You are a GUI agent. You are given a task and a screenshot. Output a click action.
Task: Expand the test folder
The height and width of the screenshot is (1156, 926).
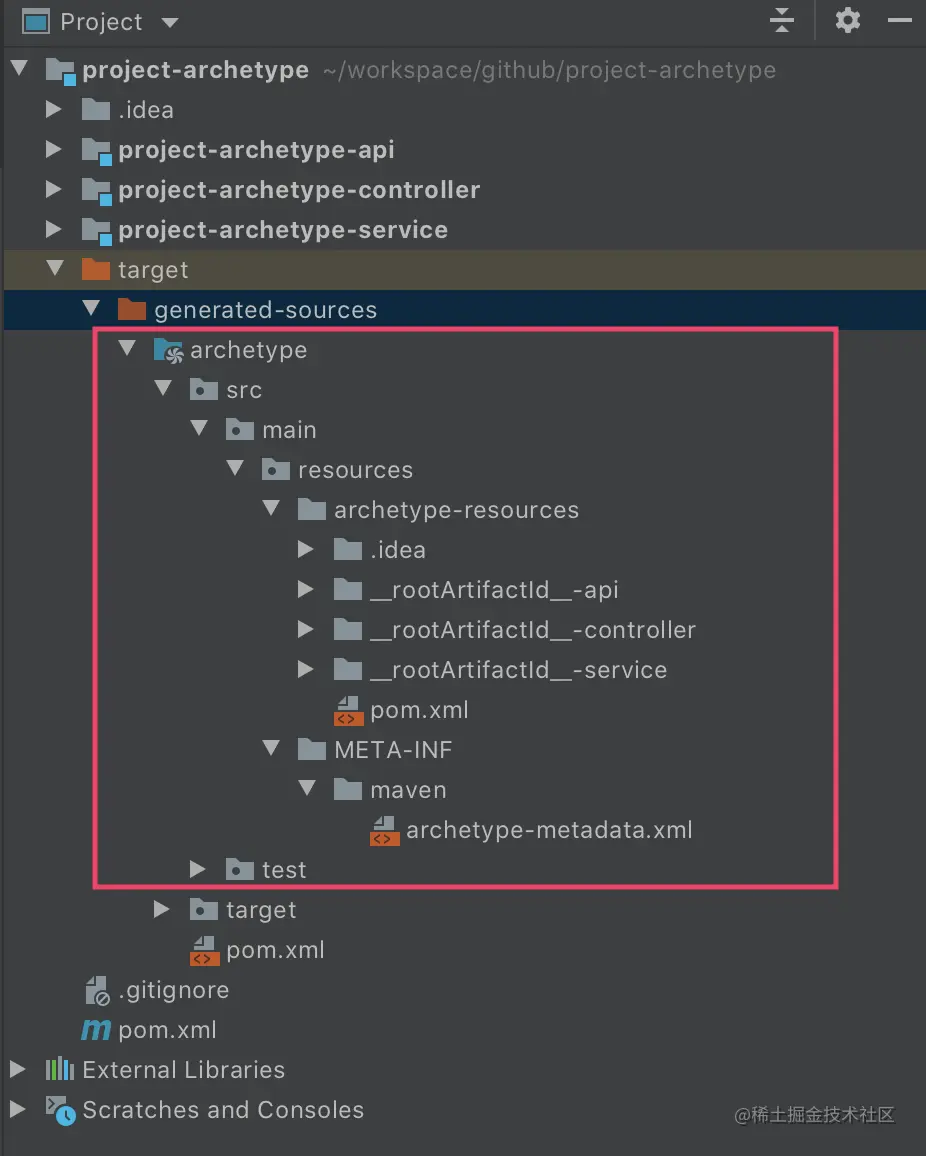coord(198,870)
